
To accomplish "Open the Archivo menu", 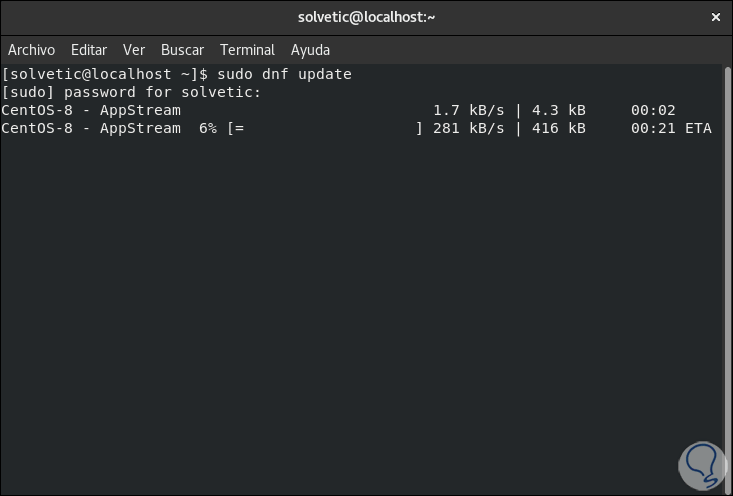I will [31, 50].
